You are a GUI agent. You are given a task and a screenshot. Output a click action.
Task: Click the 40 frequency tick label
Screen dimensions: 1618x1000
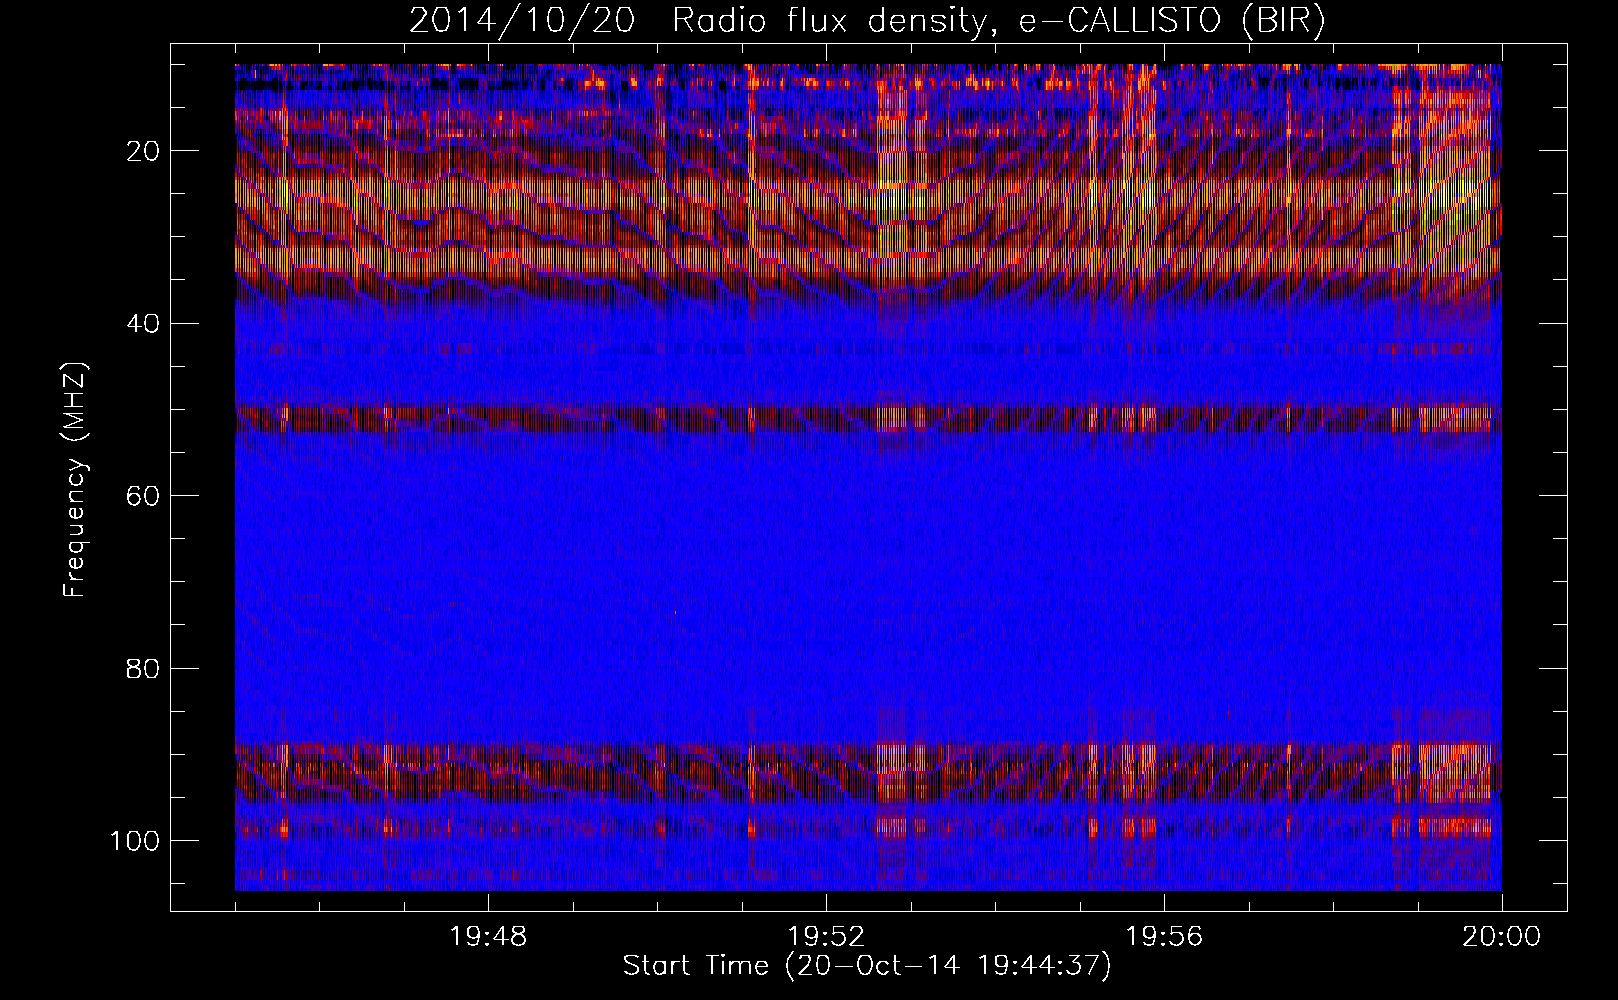tap(144, 323)
